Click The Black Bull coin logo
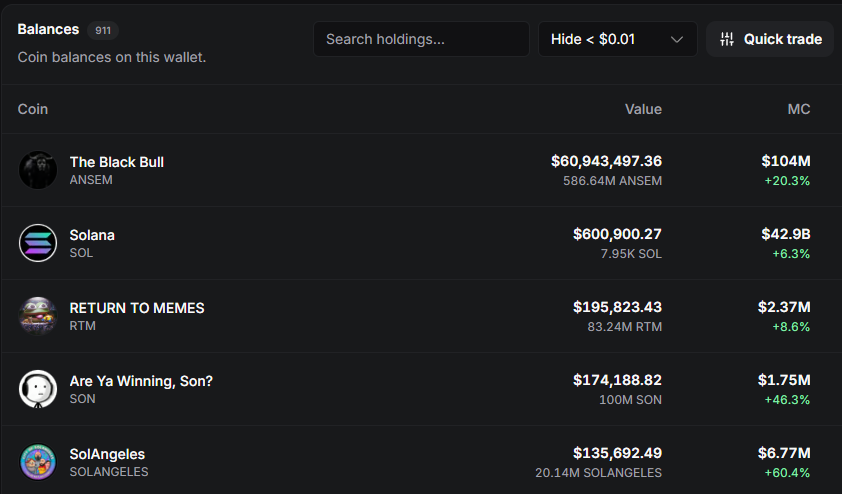 tap(38, 170)
